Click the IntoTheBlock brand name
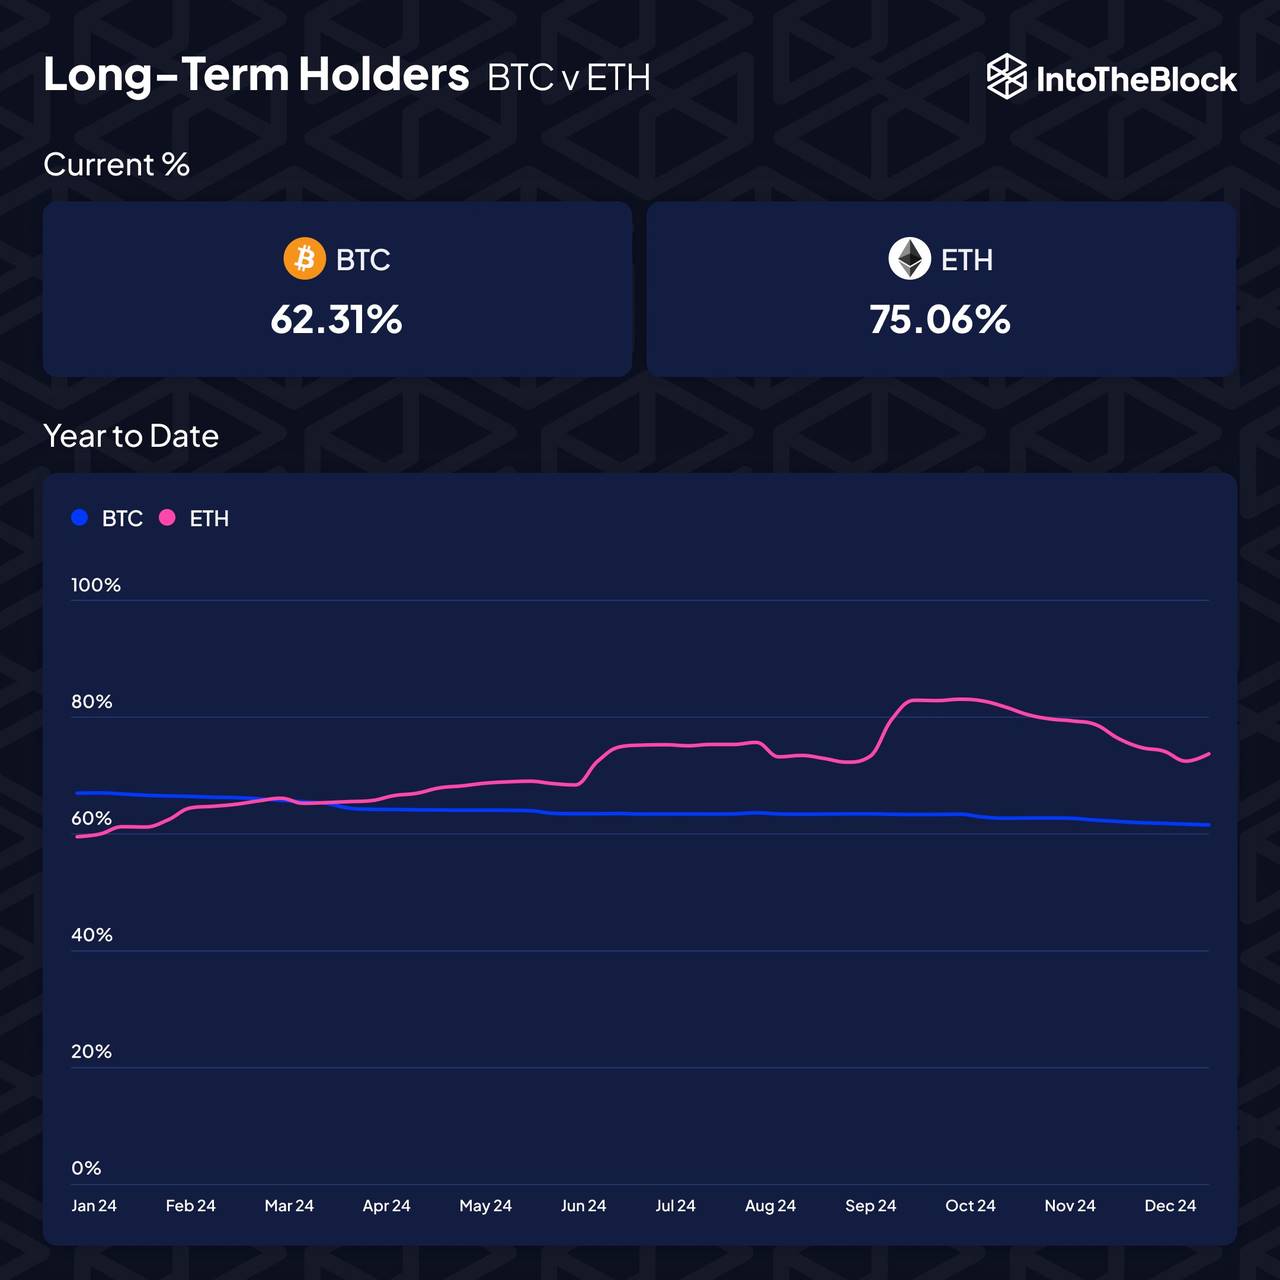The height and width of the screenshot is (1280, 1280). pyautogui.click(x=1136, y=79)
